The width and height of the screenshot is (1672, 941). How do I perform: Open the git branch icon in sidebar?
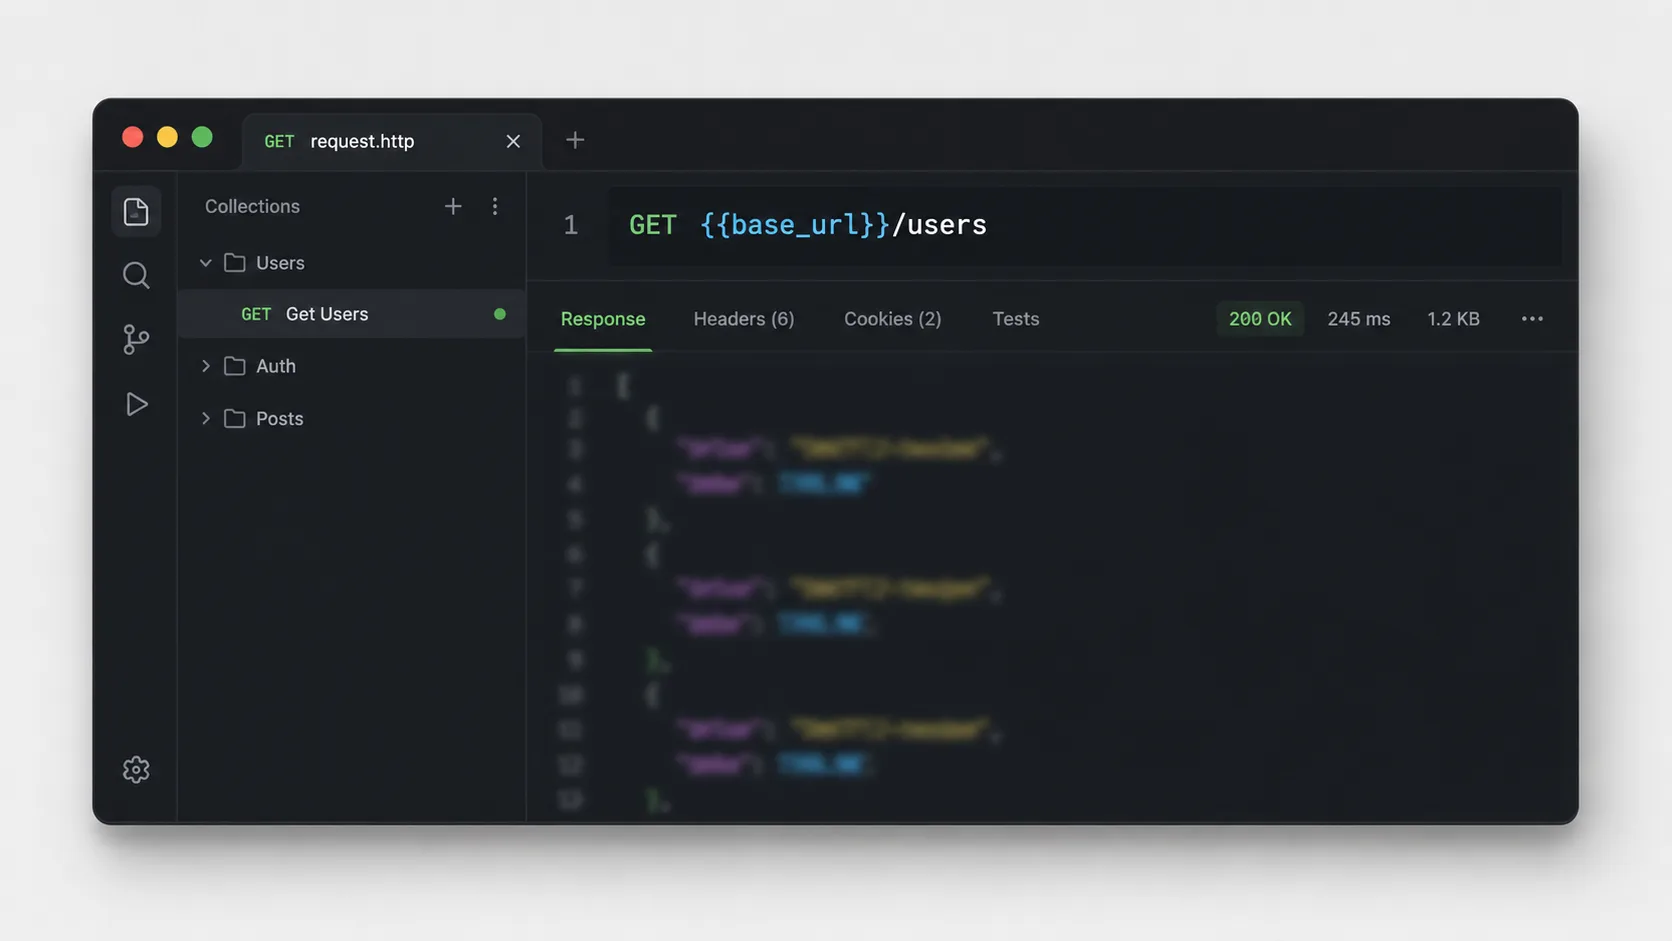[136, 339]
